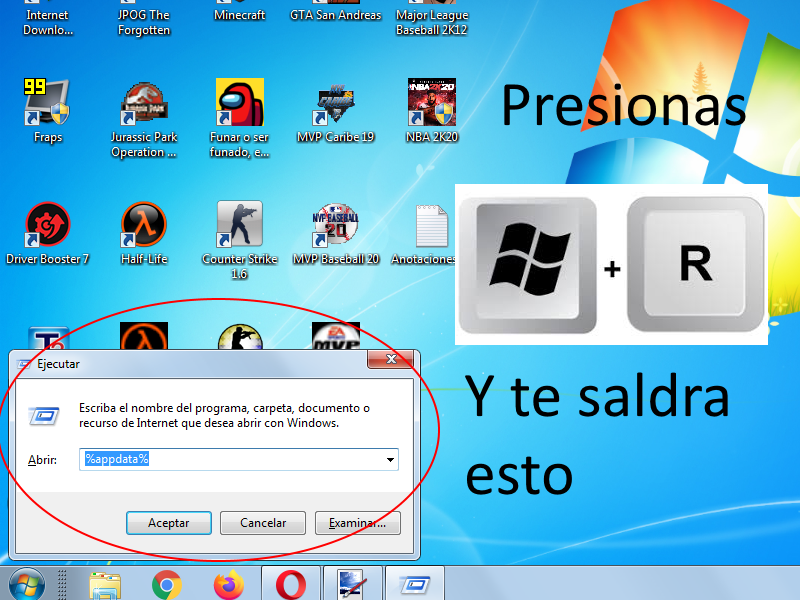The height and width of the screenshot is (600, 800).
Task: Open the MVP Baseball 20 icon
Action: pos(335,227)
